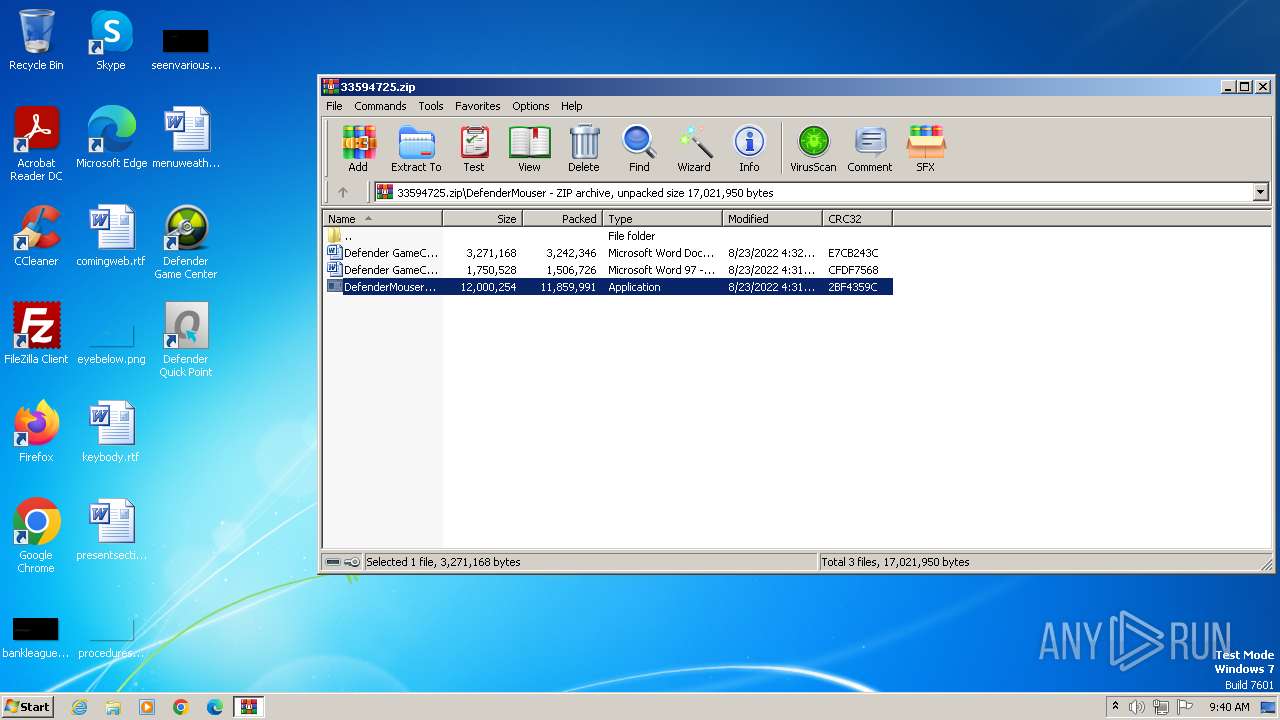This screenshot has width=1280, height=720.
Task: Select the DefenderMouser application row
Action: [x=609, y=287]
